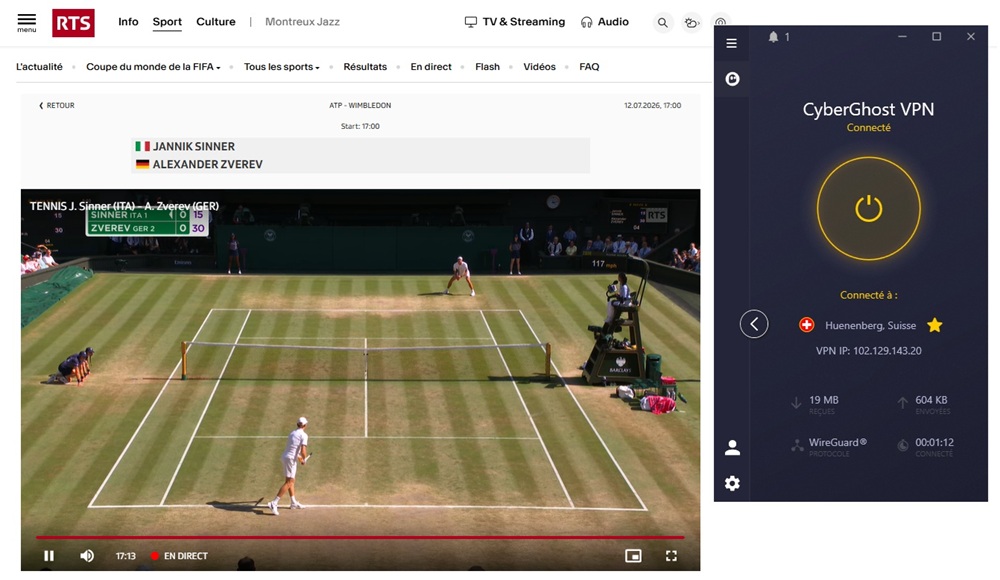Select Jannik Sinner player name
Screen dimensions: 1000x580
click(194, 146)
